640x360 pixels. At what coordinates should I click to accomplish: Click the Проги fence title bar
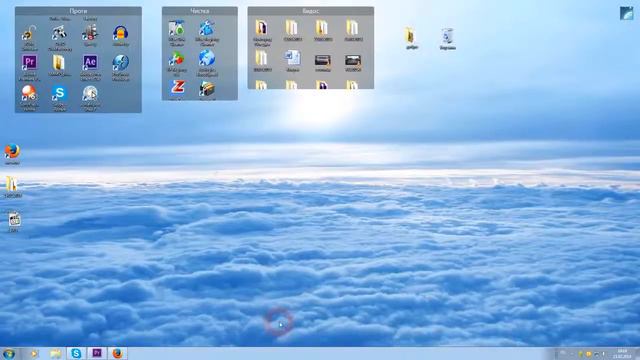[x=78, y=11]
